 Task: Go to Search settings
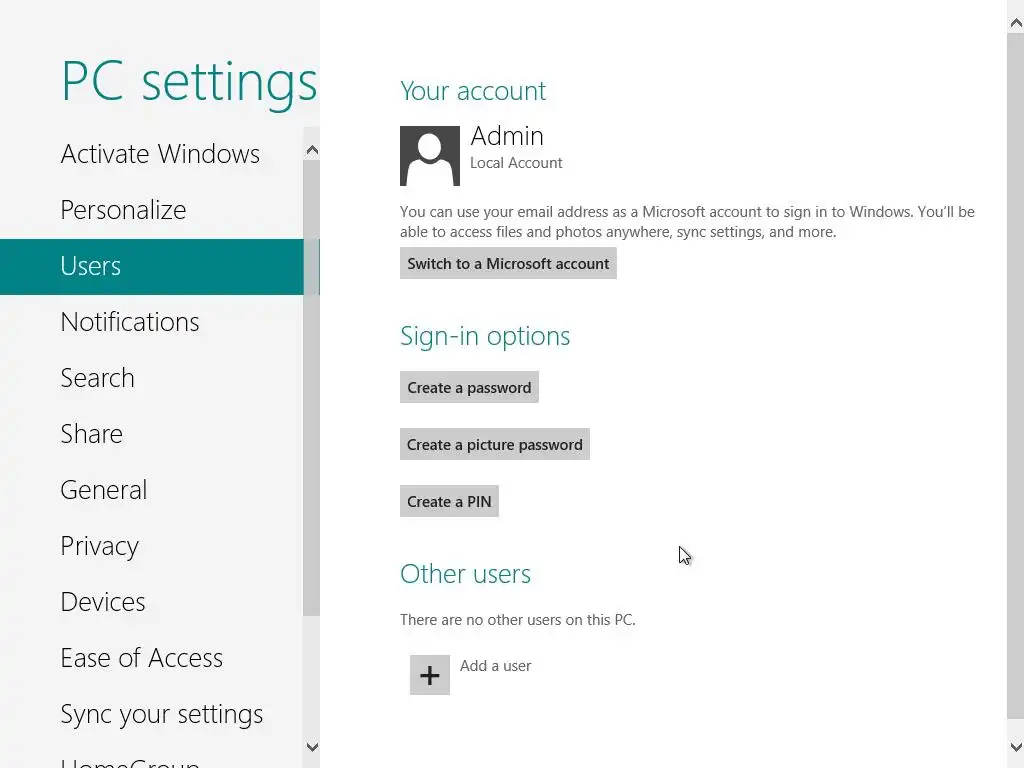coord(97,378)
